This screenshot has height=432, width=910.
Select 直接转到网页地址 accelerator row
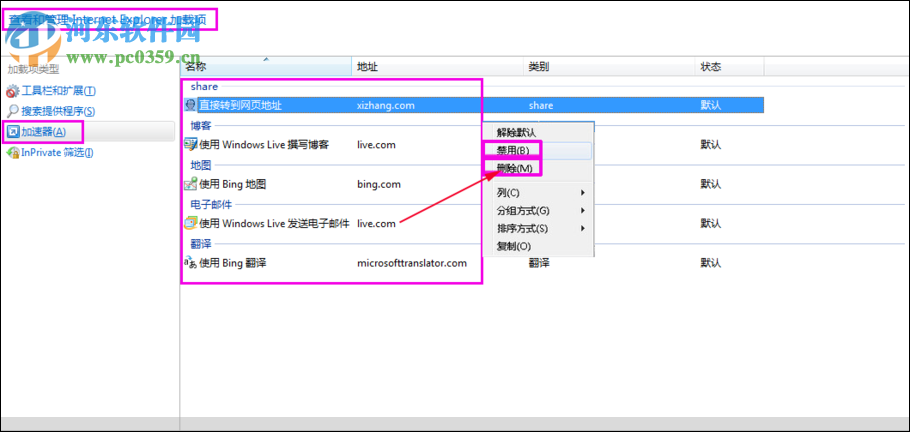coord(472,105)
